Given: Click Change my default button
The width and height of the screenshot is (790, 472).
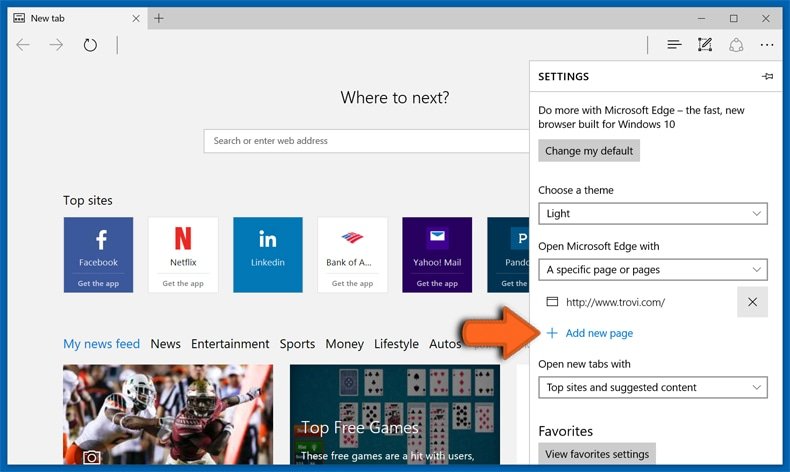Looking at the screenshot, I should (589, 151).
